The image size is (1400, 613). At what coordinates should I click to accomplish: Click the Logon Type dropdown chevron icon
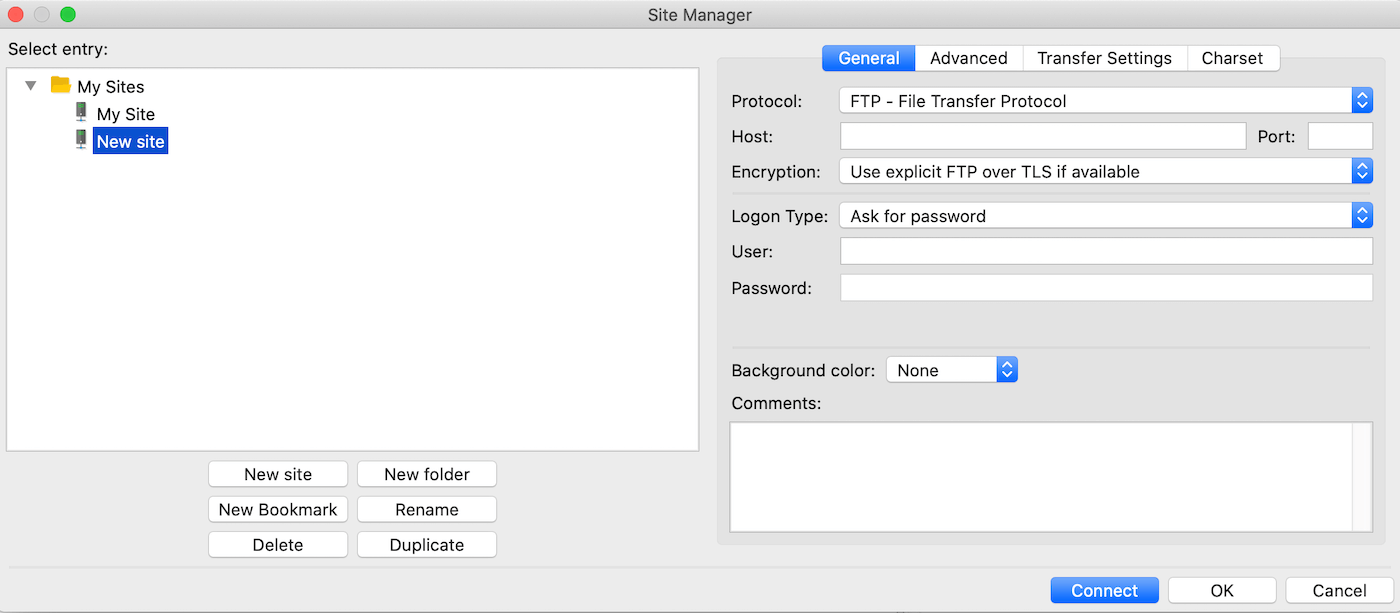pos(1362,215)
